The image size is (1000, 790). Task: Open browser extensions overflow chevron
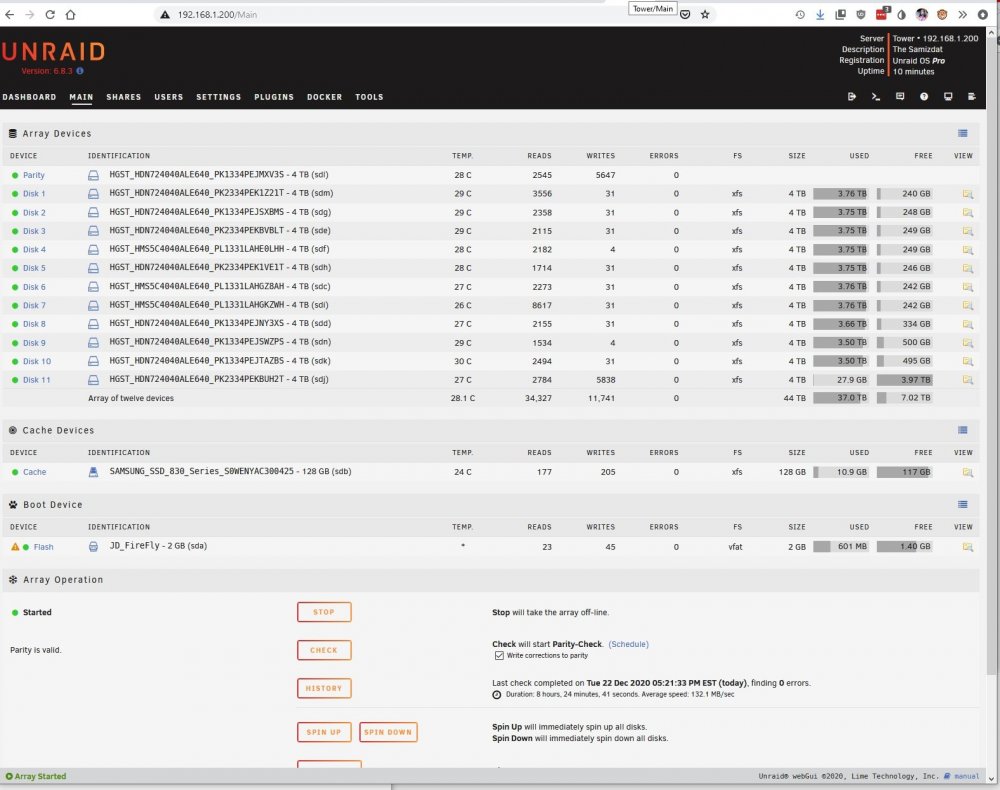pos(962,15)
